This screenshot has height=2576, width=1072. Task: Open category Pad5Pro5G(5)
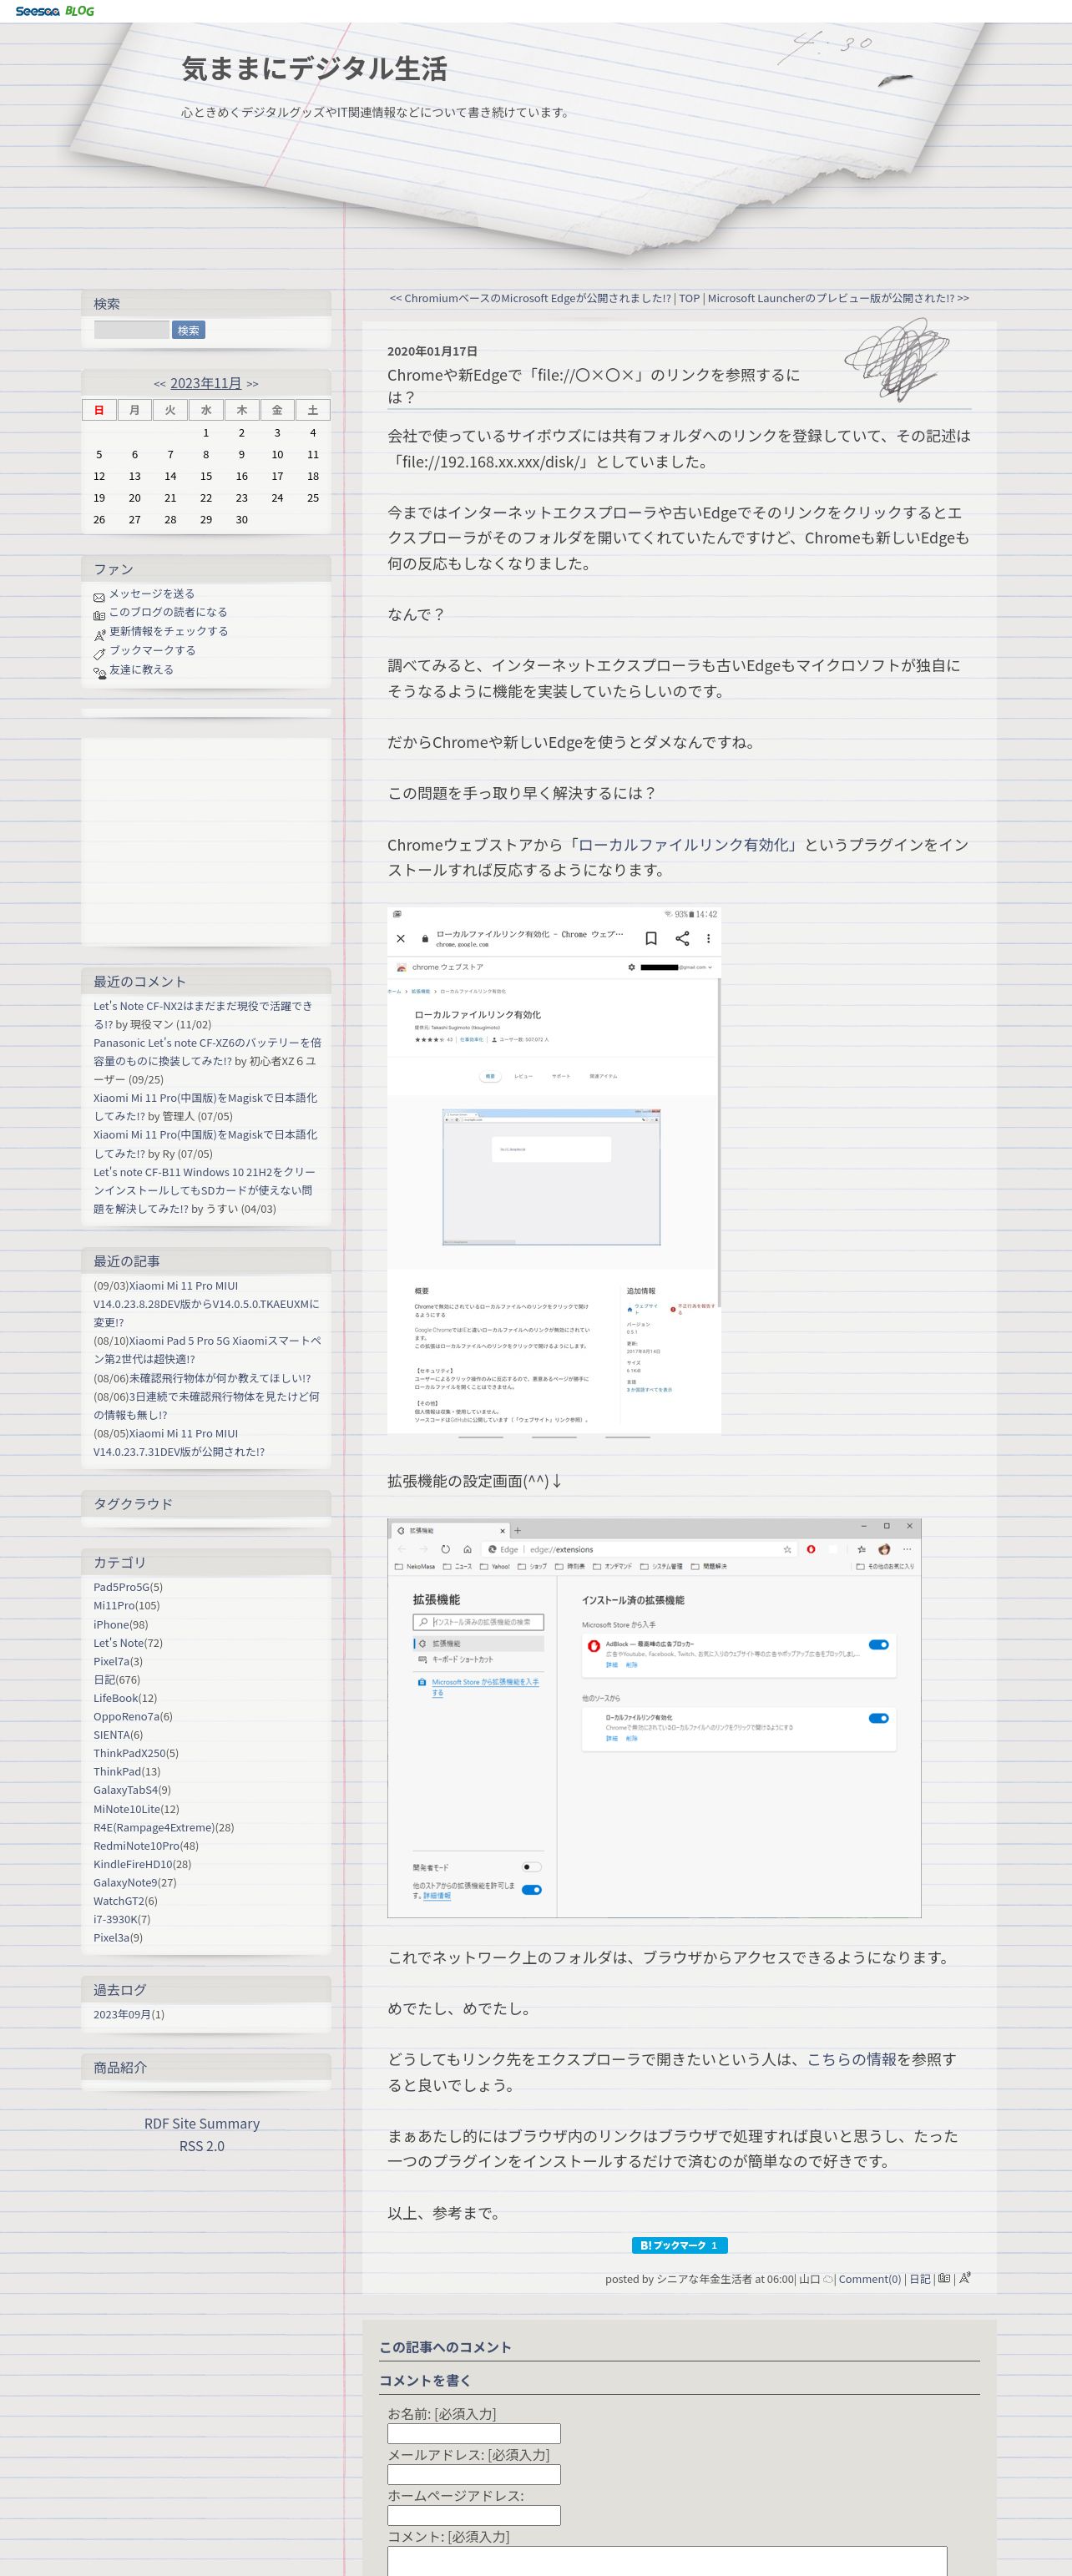click(128, 1587)
